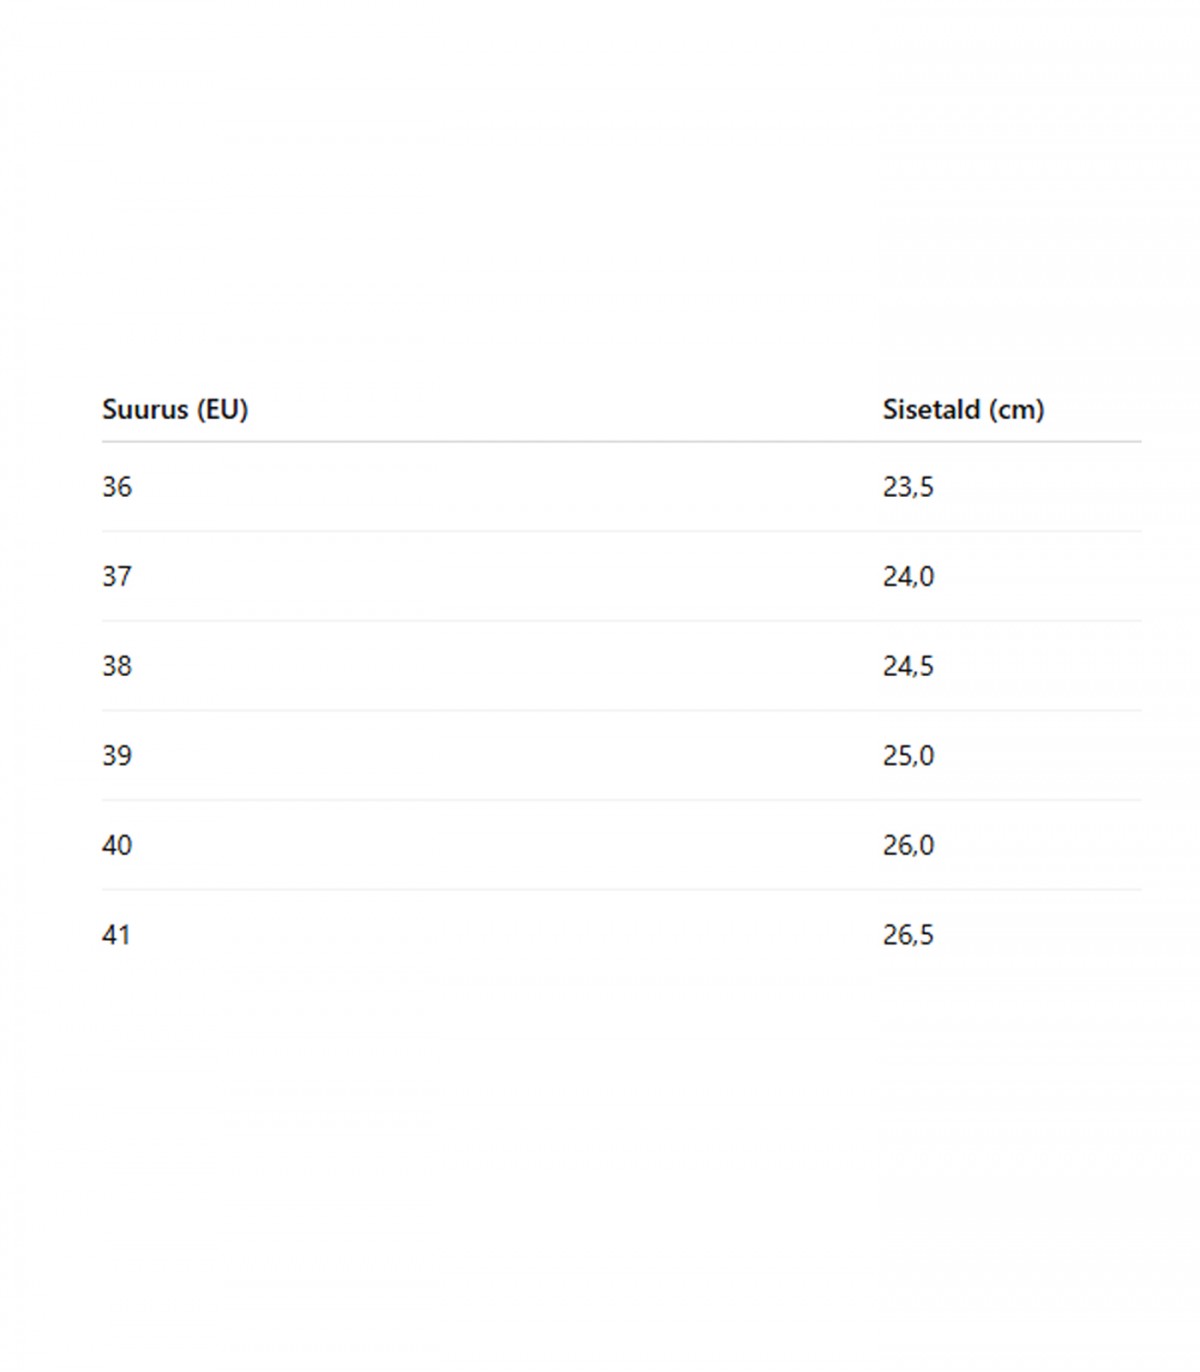Click the 24,5 insole length value
This screenshot has width=1200, height=1372.
[x=908, y=666]
